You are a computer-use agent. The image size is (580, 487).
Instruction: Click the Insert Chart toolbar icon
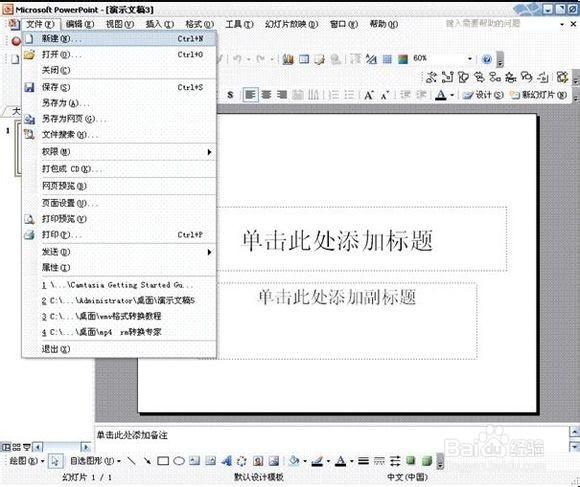coord(288,59)
